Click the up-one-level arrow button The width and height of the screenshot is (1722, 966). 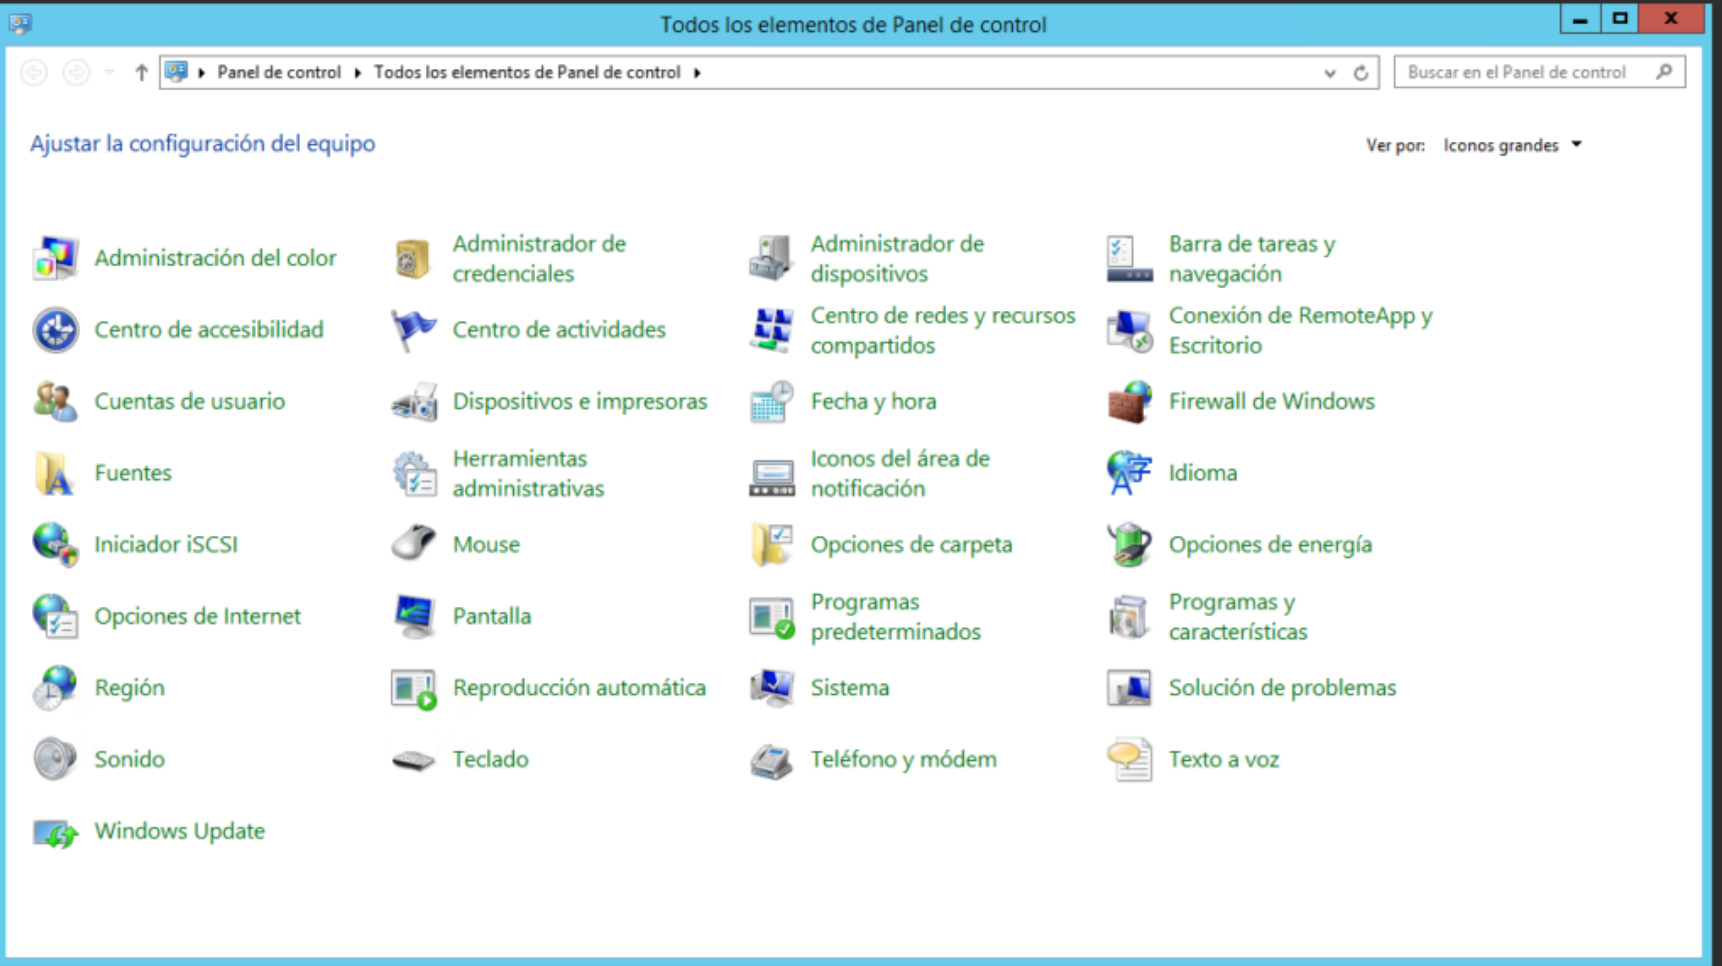(141, 72)
